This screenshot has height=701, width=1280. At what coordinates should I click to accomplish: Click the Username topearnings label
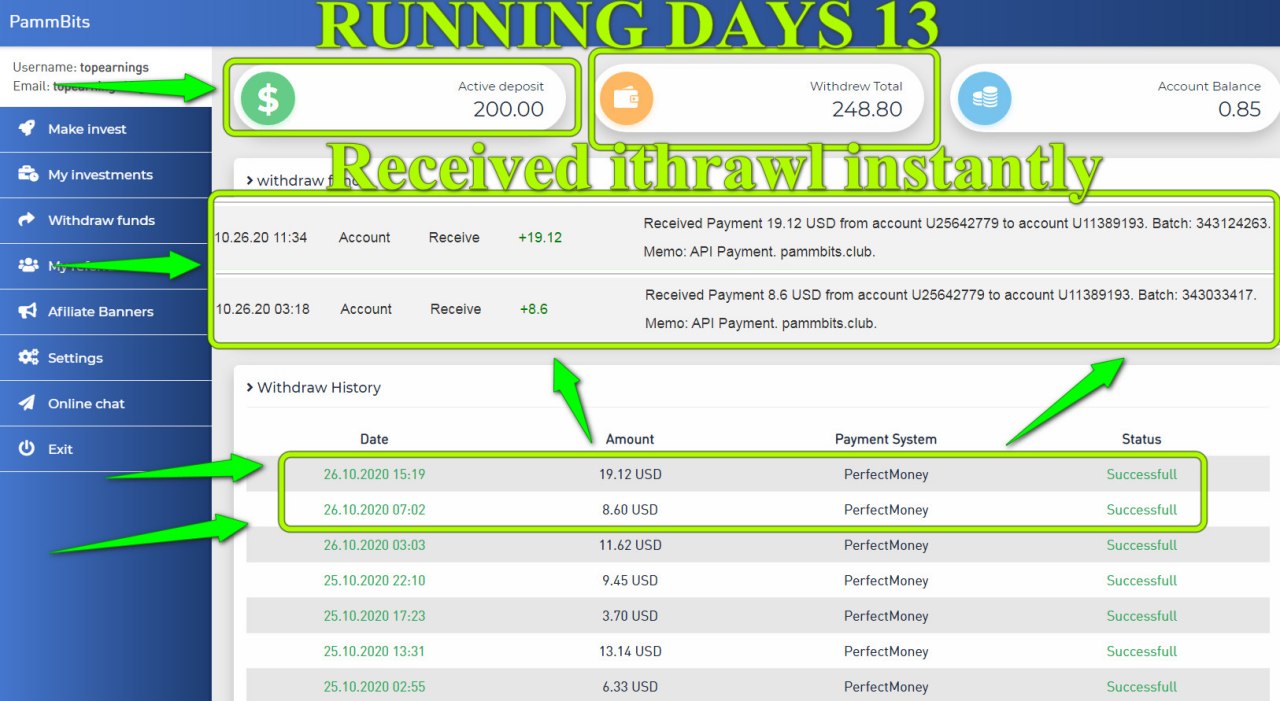(81, 68)
